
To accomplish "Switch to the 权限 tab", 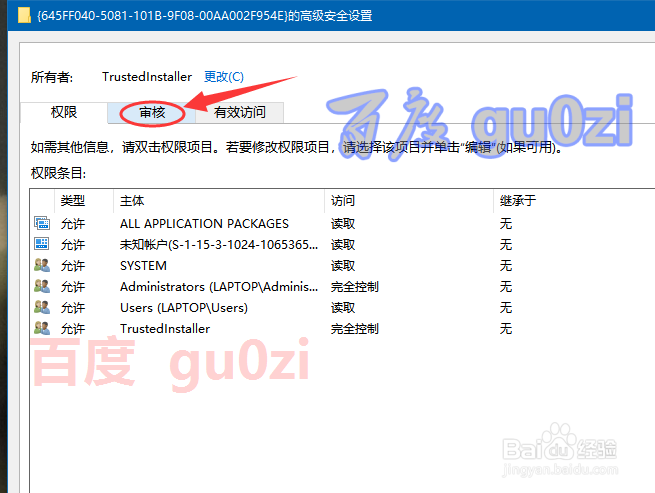I will 64,112.
